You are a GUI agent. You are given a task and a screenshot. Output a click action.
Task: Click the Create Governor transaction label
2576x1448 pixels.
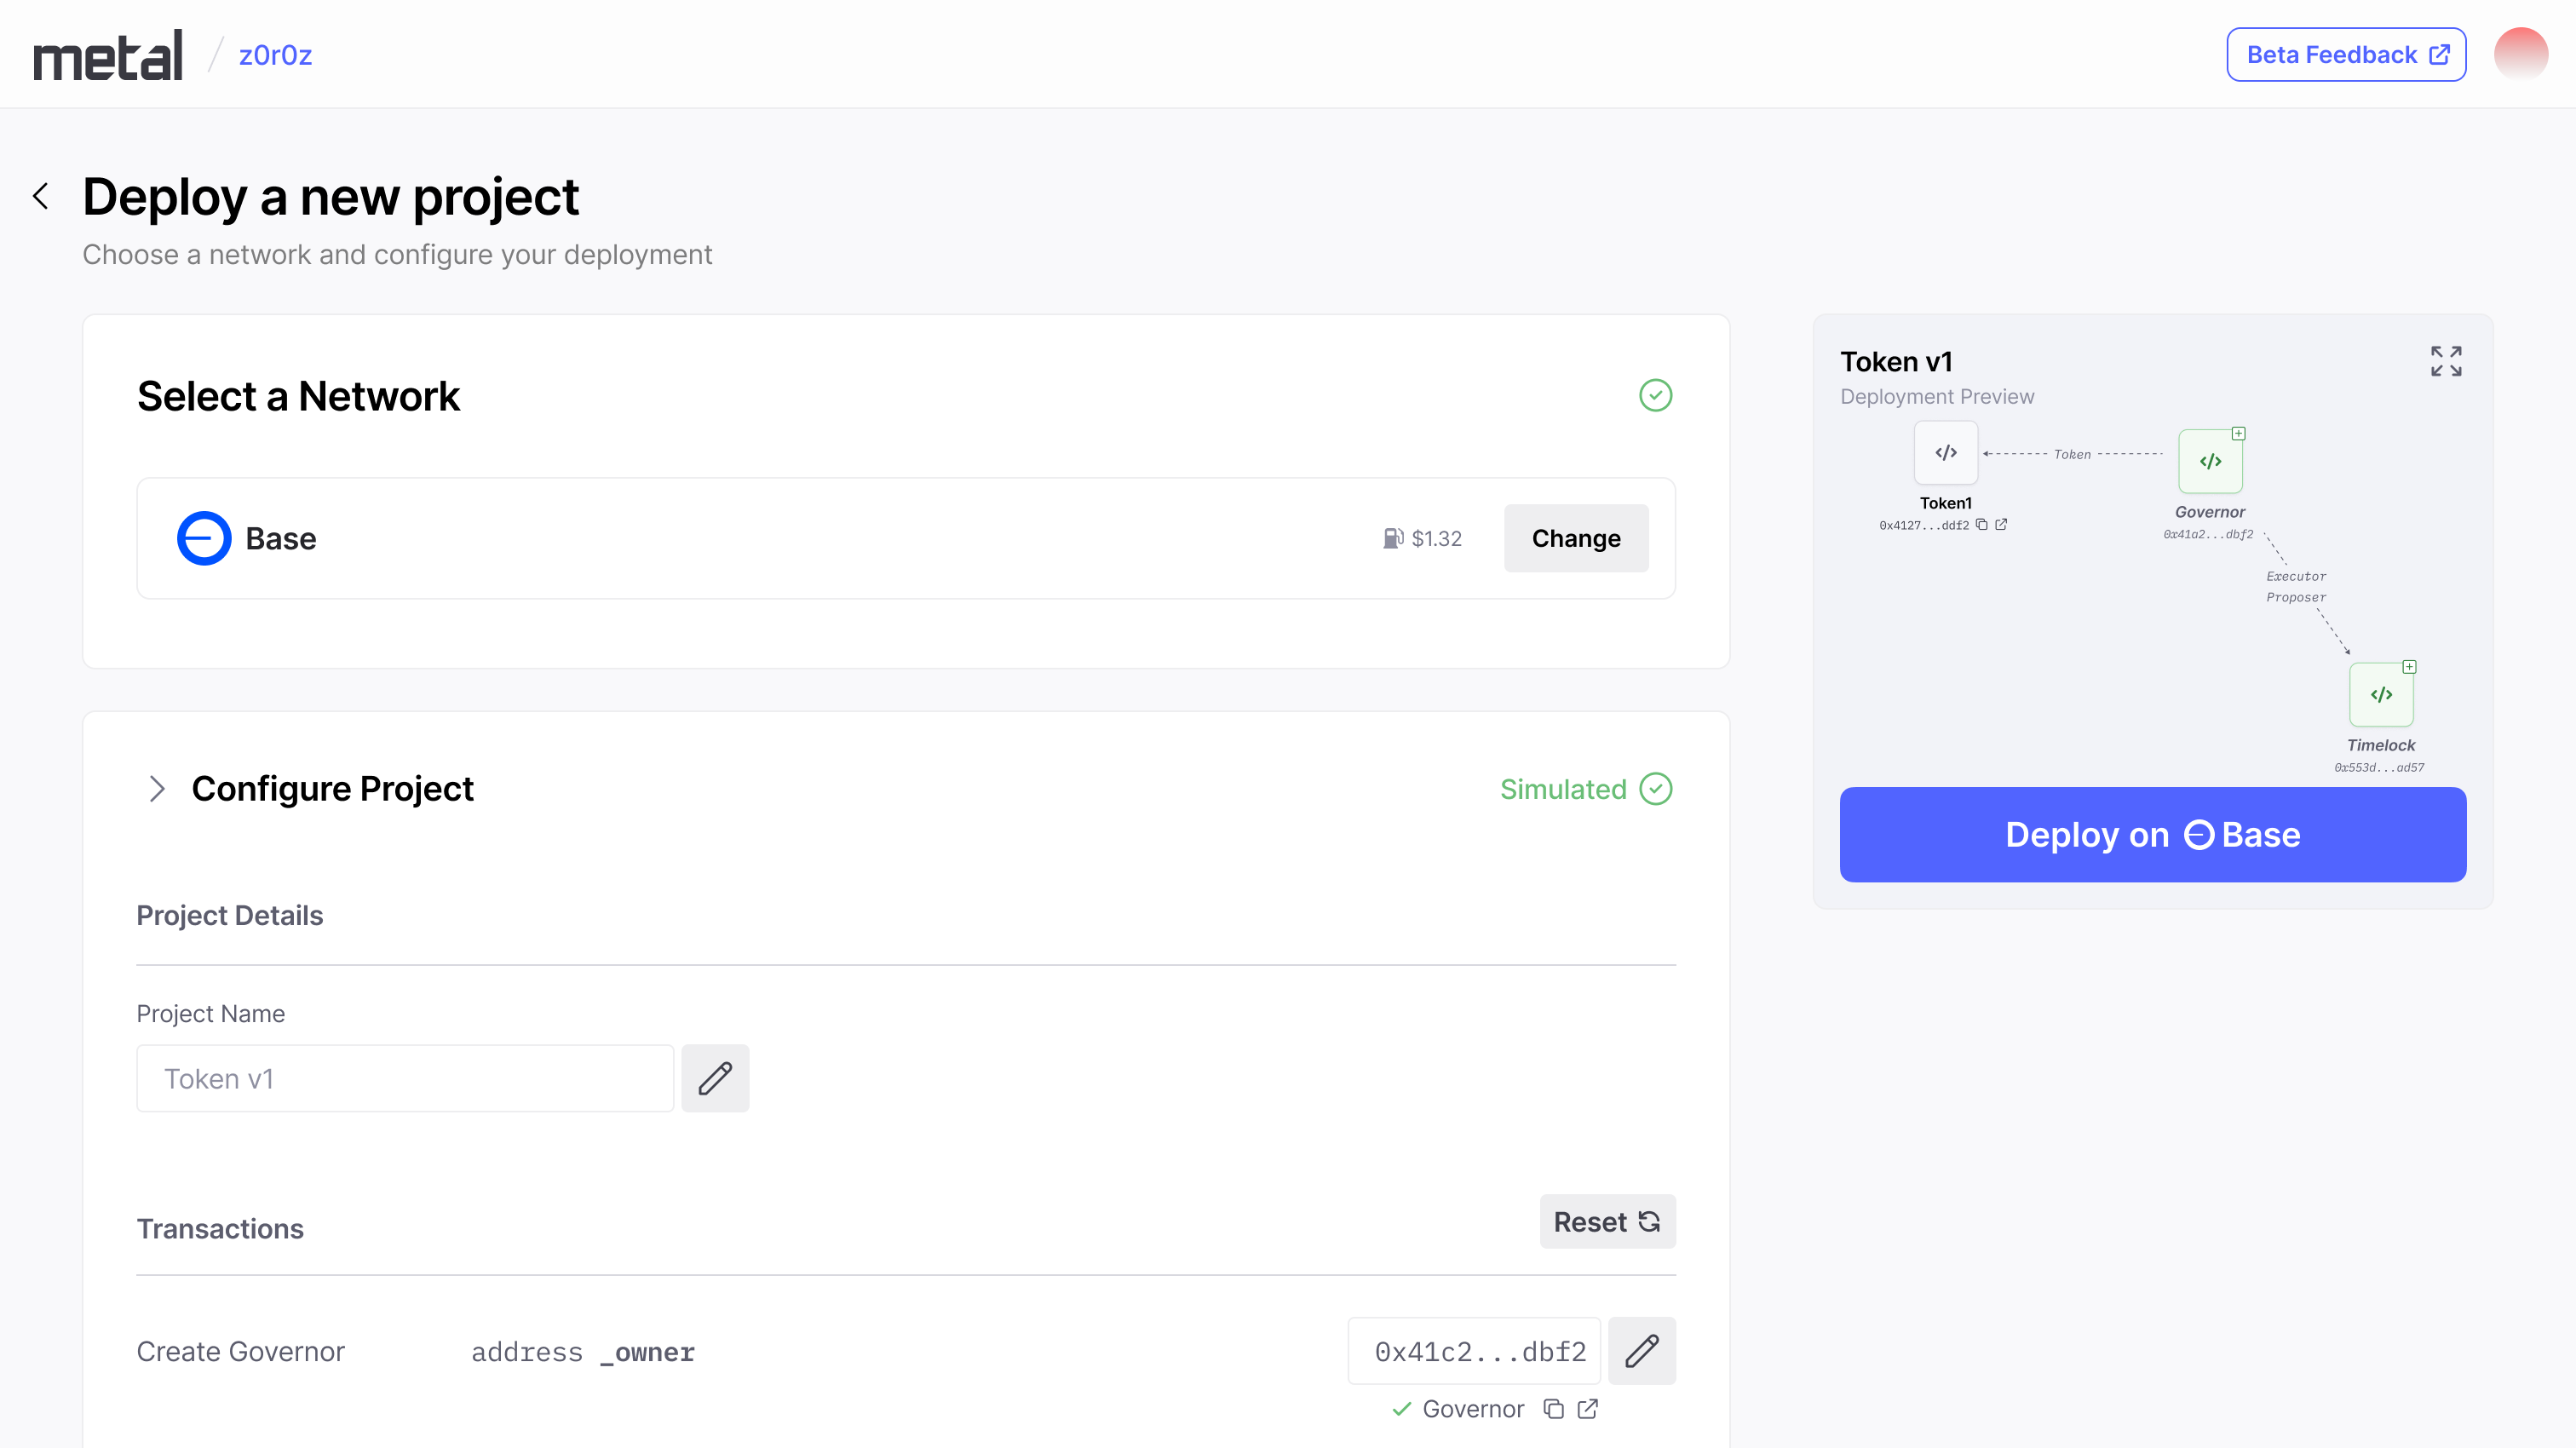coord(240,1352)
